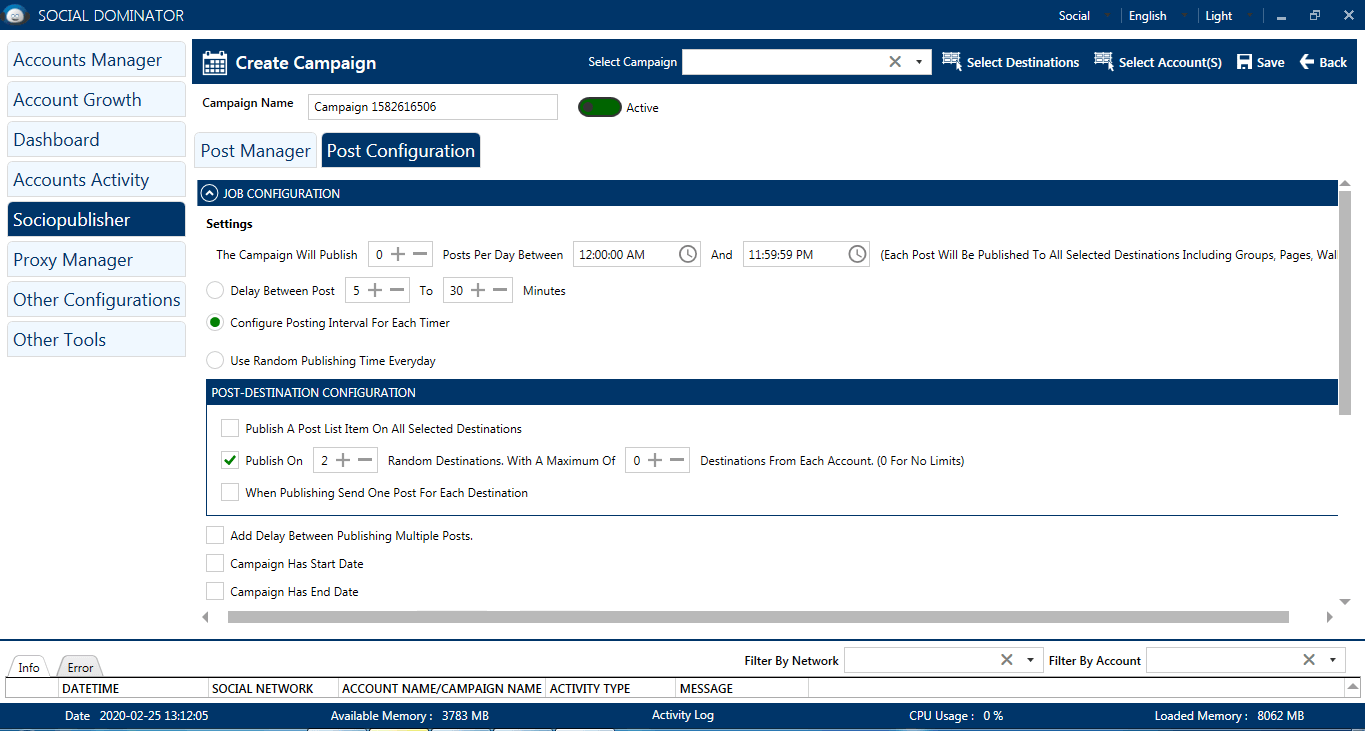Open Proxy Manager
The height and width of the screenshot is (731, 1365).
click(x=96, y=260)
